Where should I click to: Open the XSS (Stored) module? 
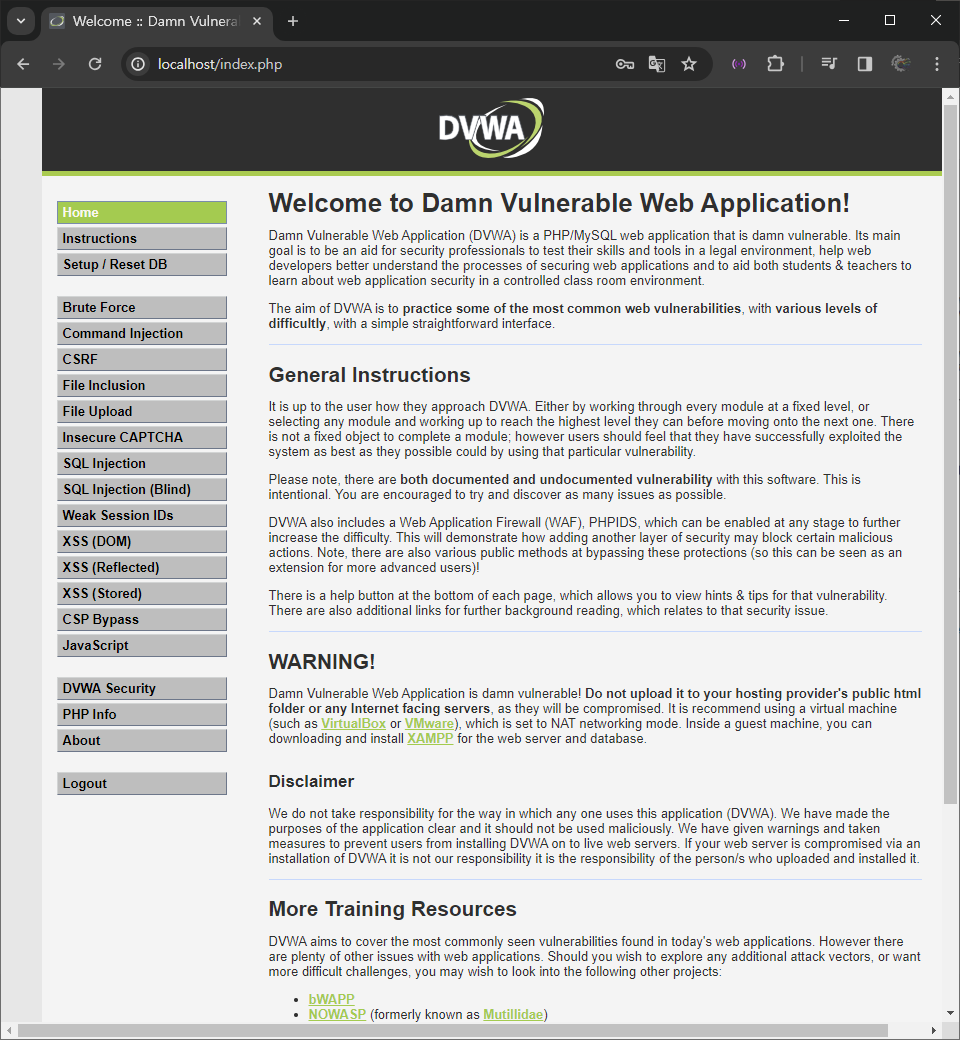[x=142, y=593]
